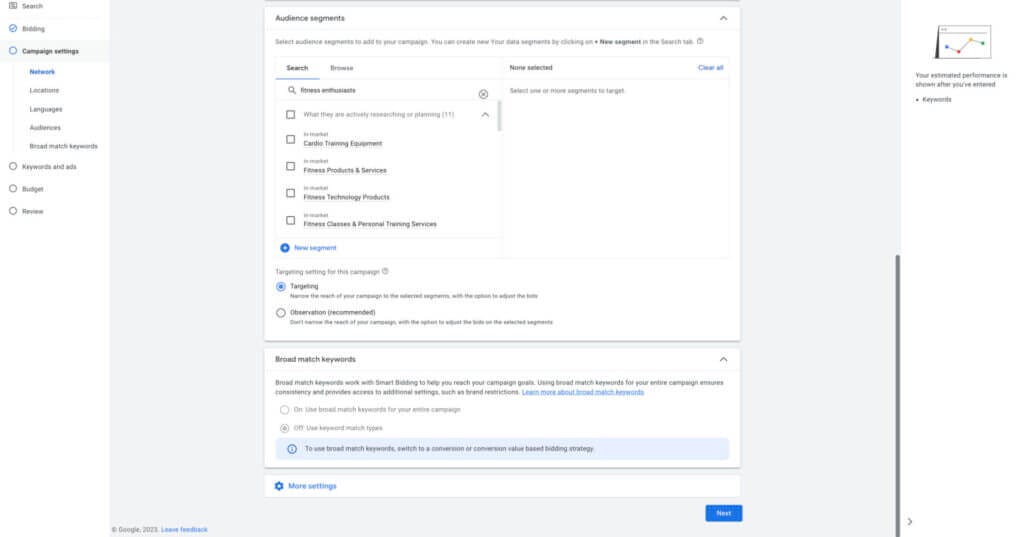This screenshot has width=1024, height=537.
Task: Switch to the Browse tab
Action: tap(342, 68)
